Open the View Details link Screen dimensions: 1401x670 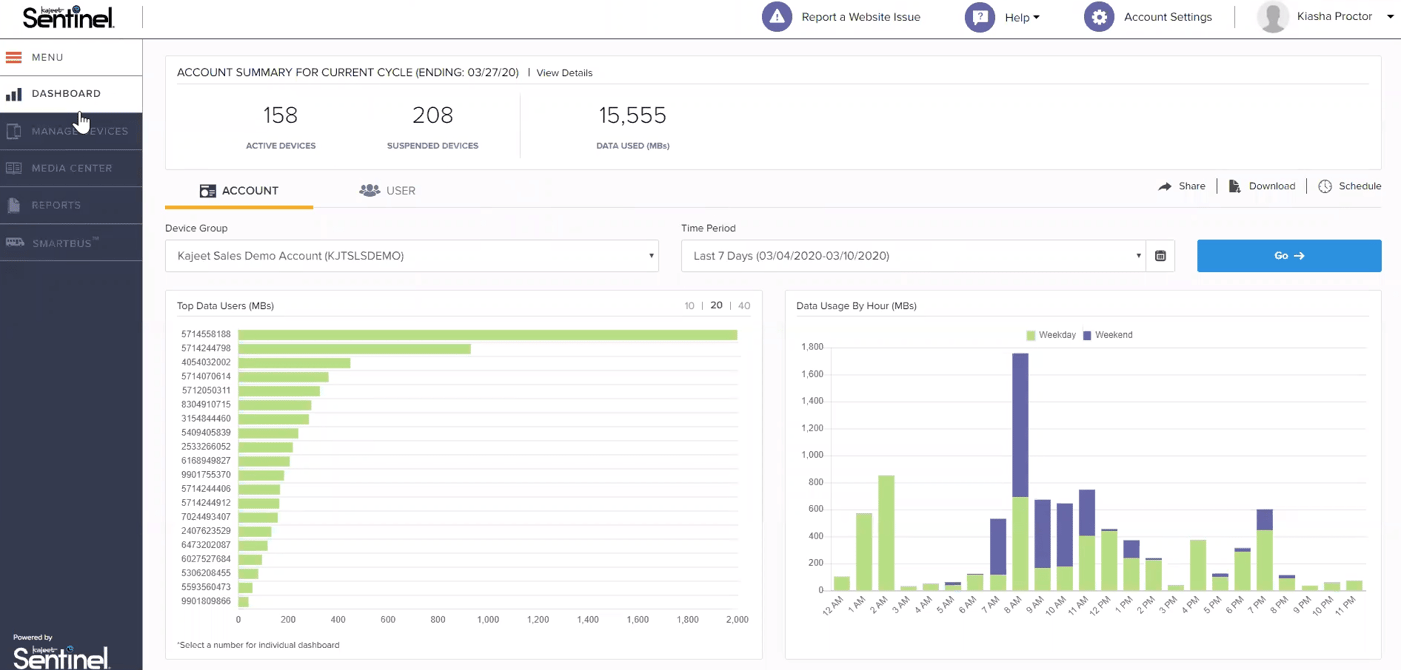point(564,73)
